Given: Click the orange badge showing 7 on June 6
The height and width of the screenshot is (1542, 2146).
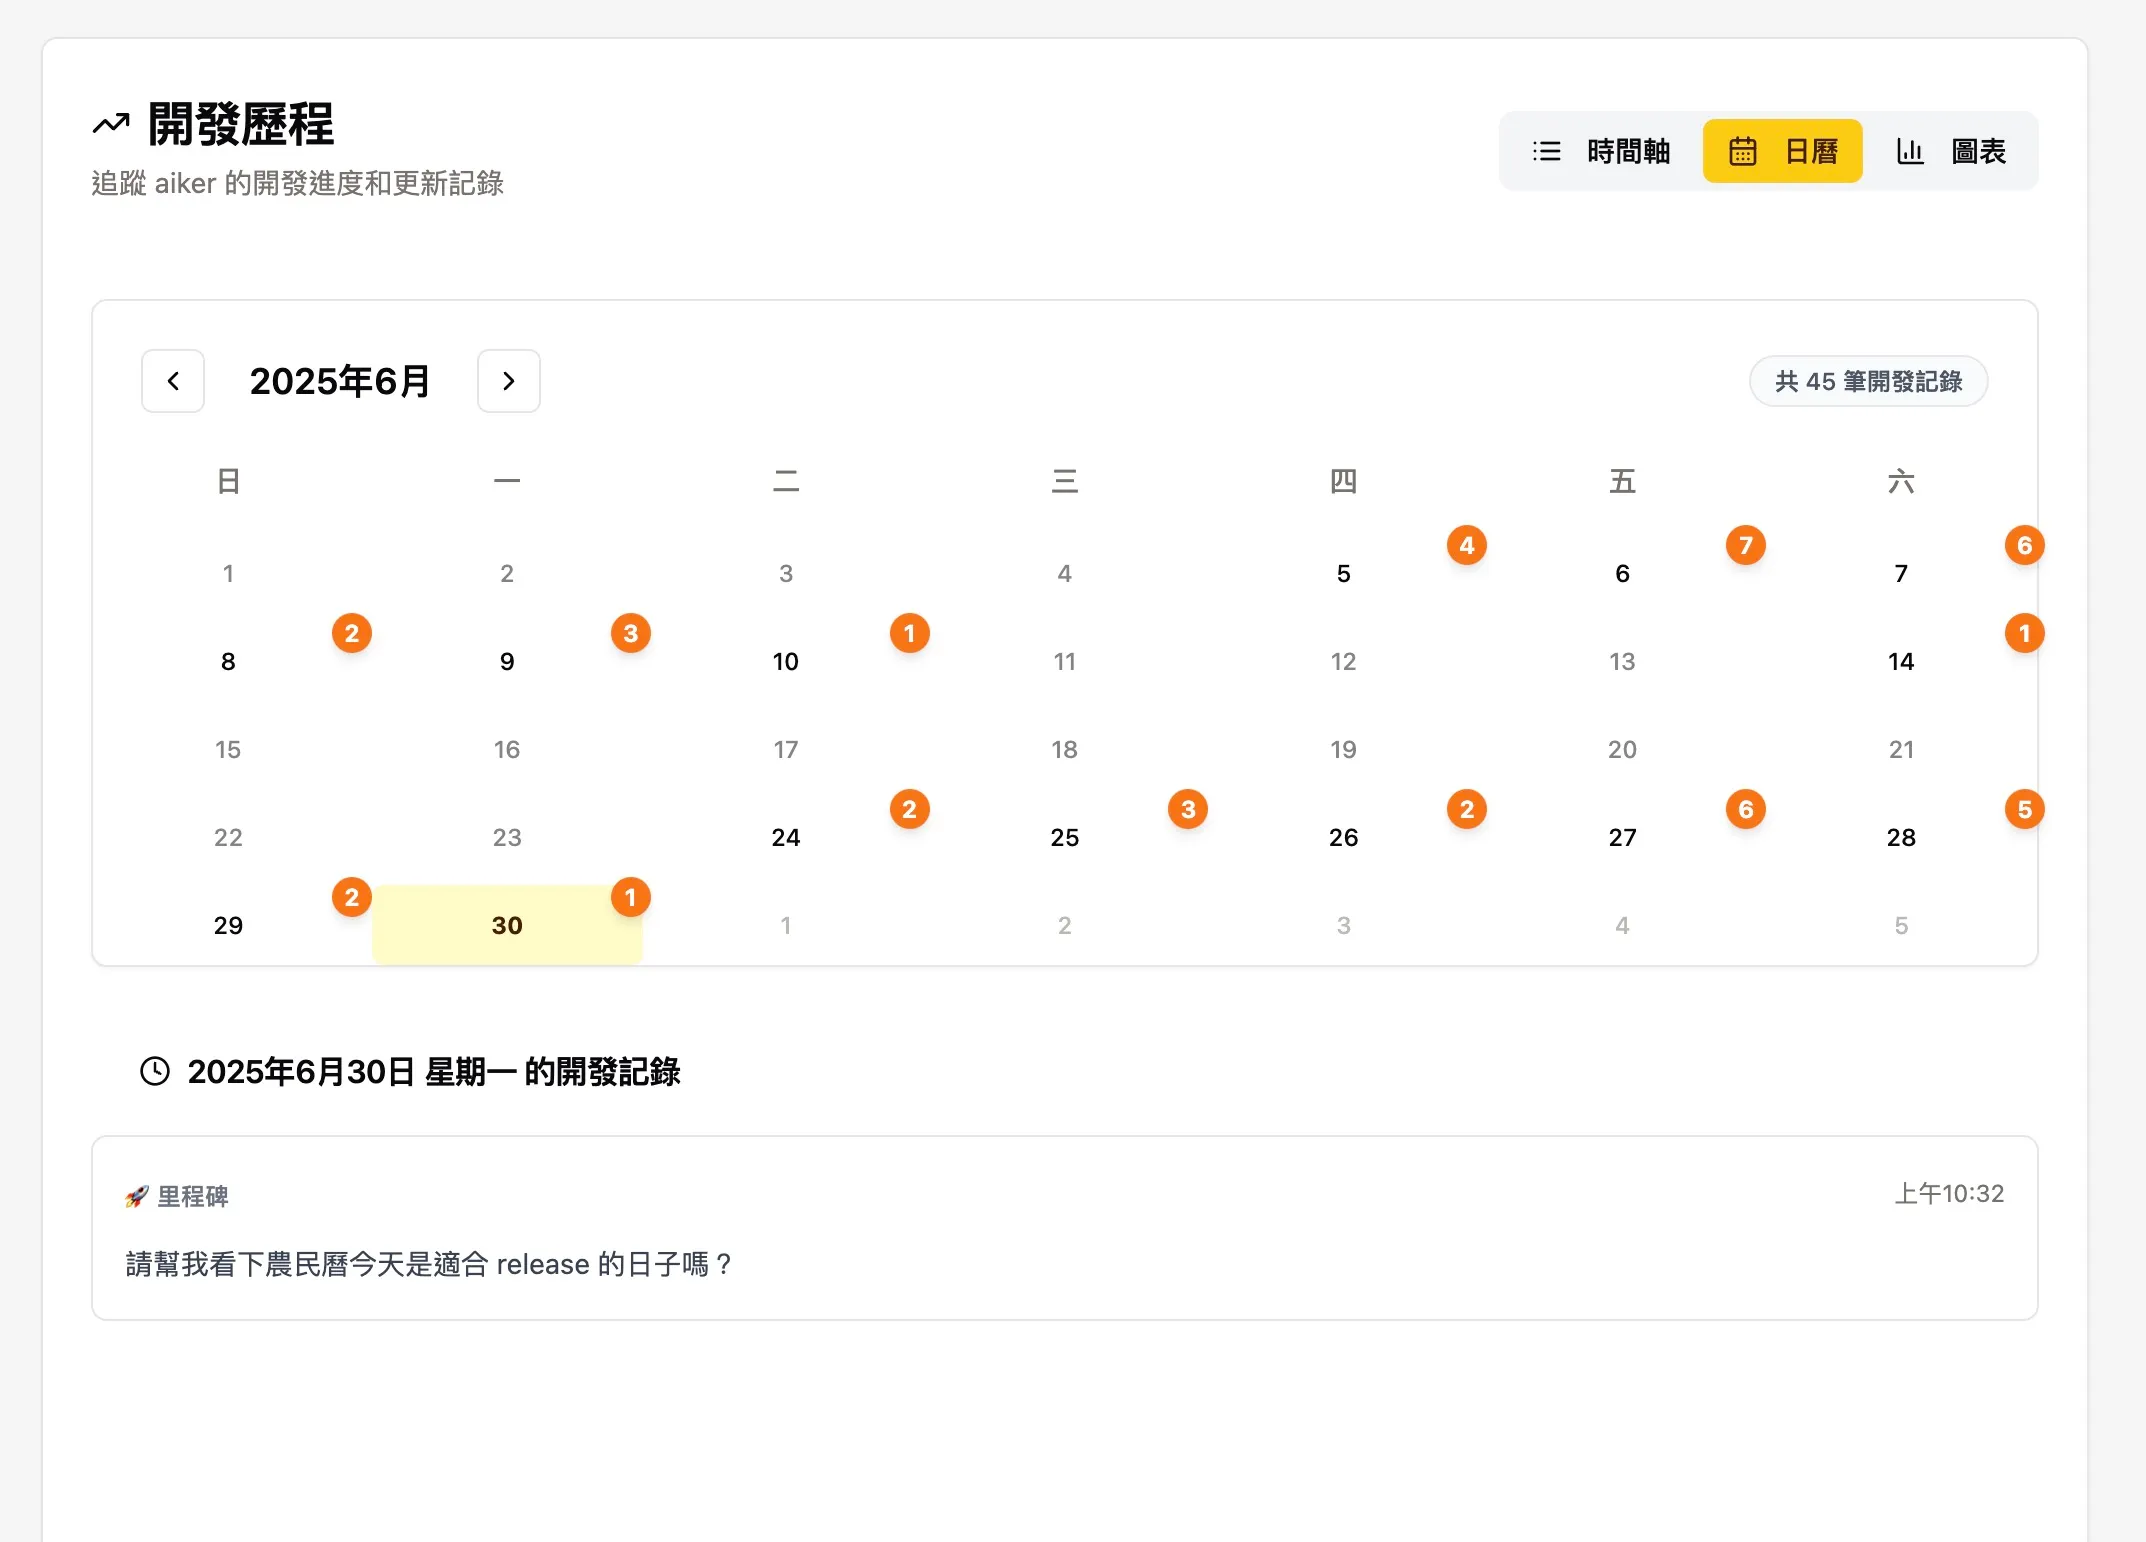Looking at the screenshot, I should point(1745,545).
